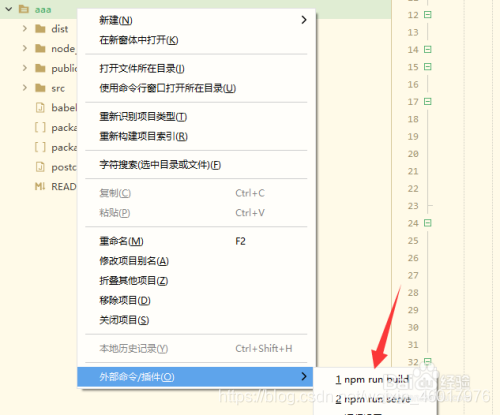This screenshot has height=415, width=500.
Task: Click the src folder icon
Action: (40, 88)
